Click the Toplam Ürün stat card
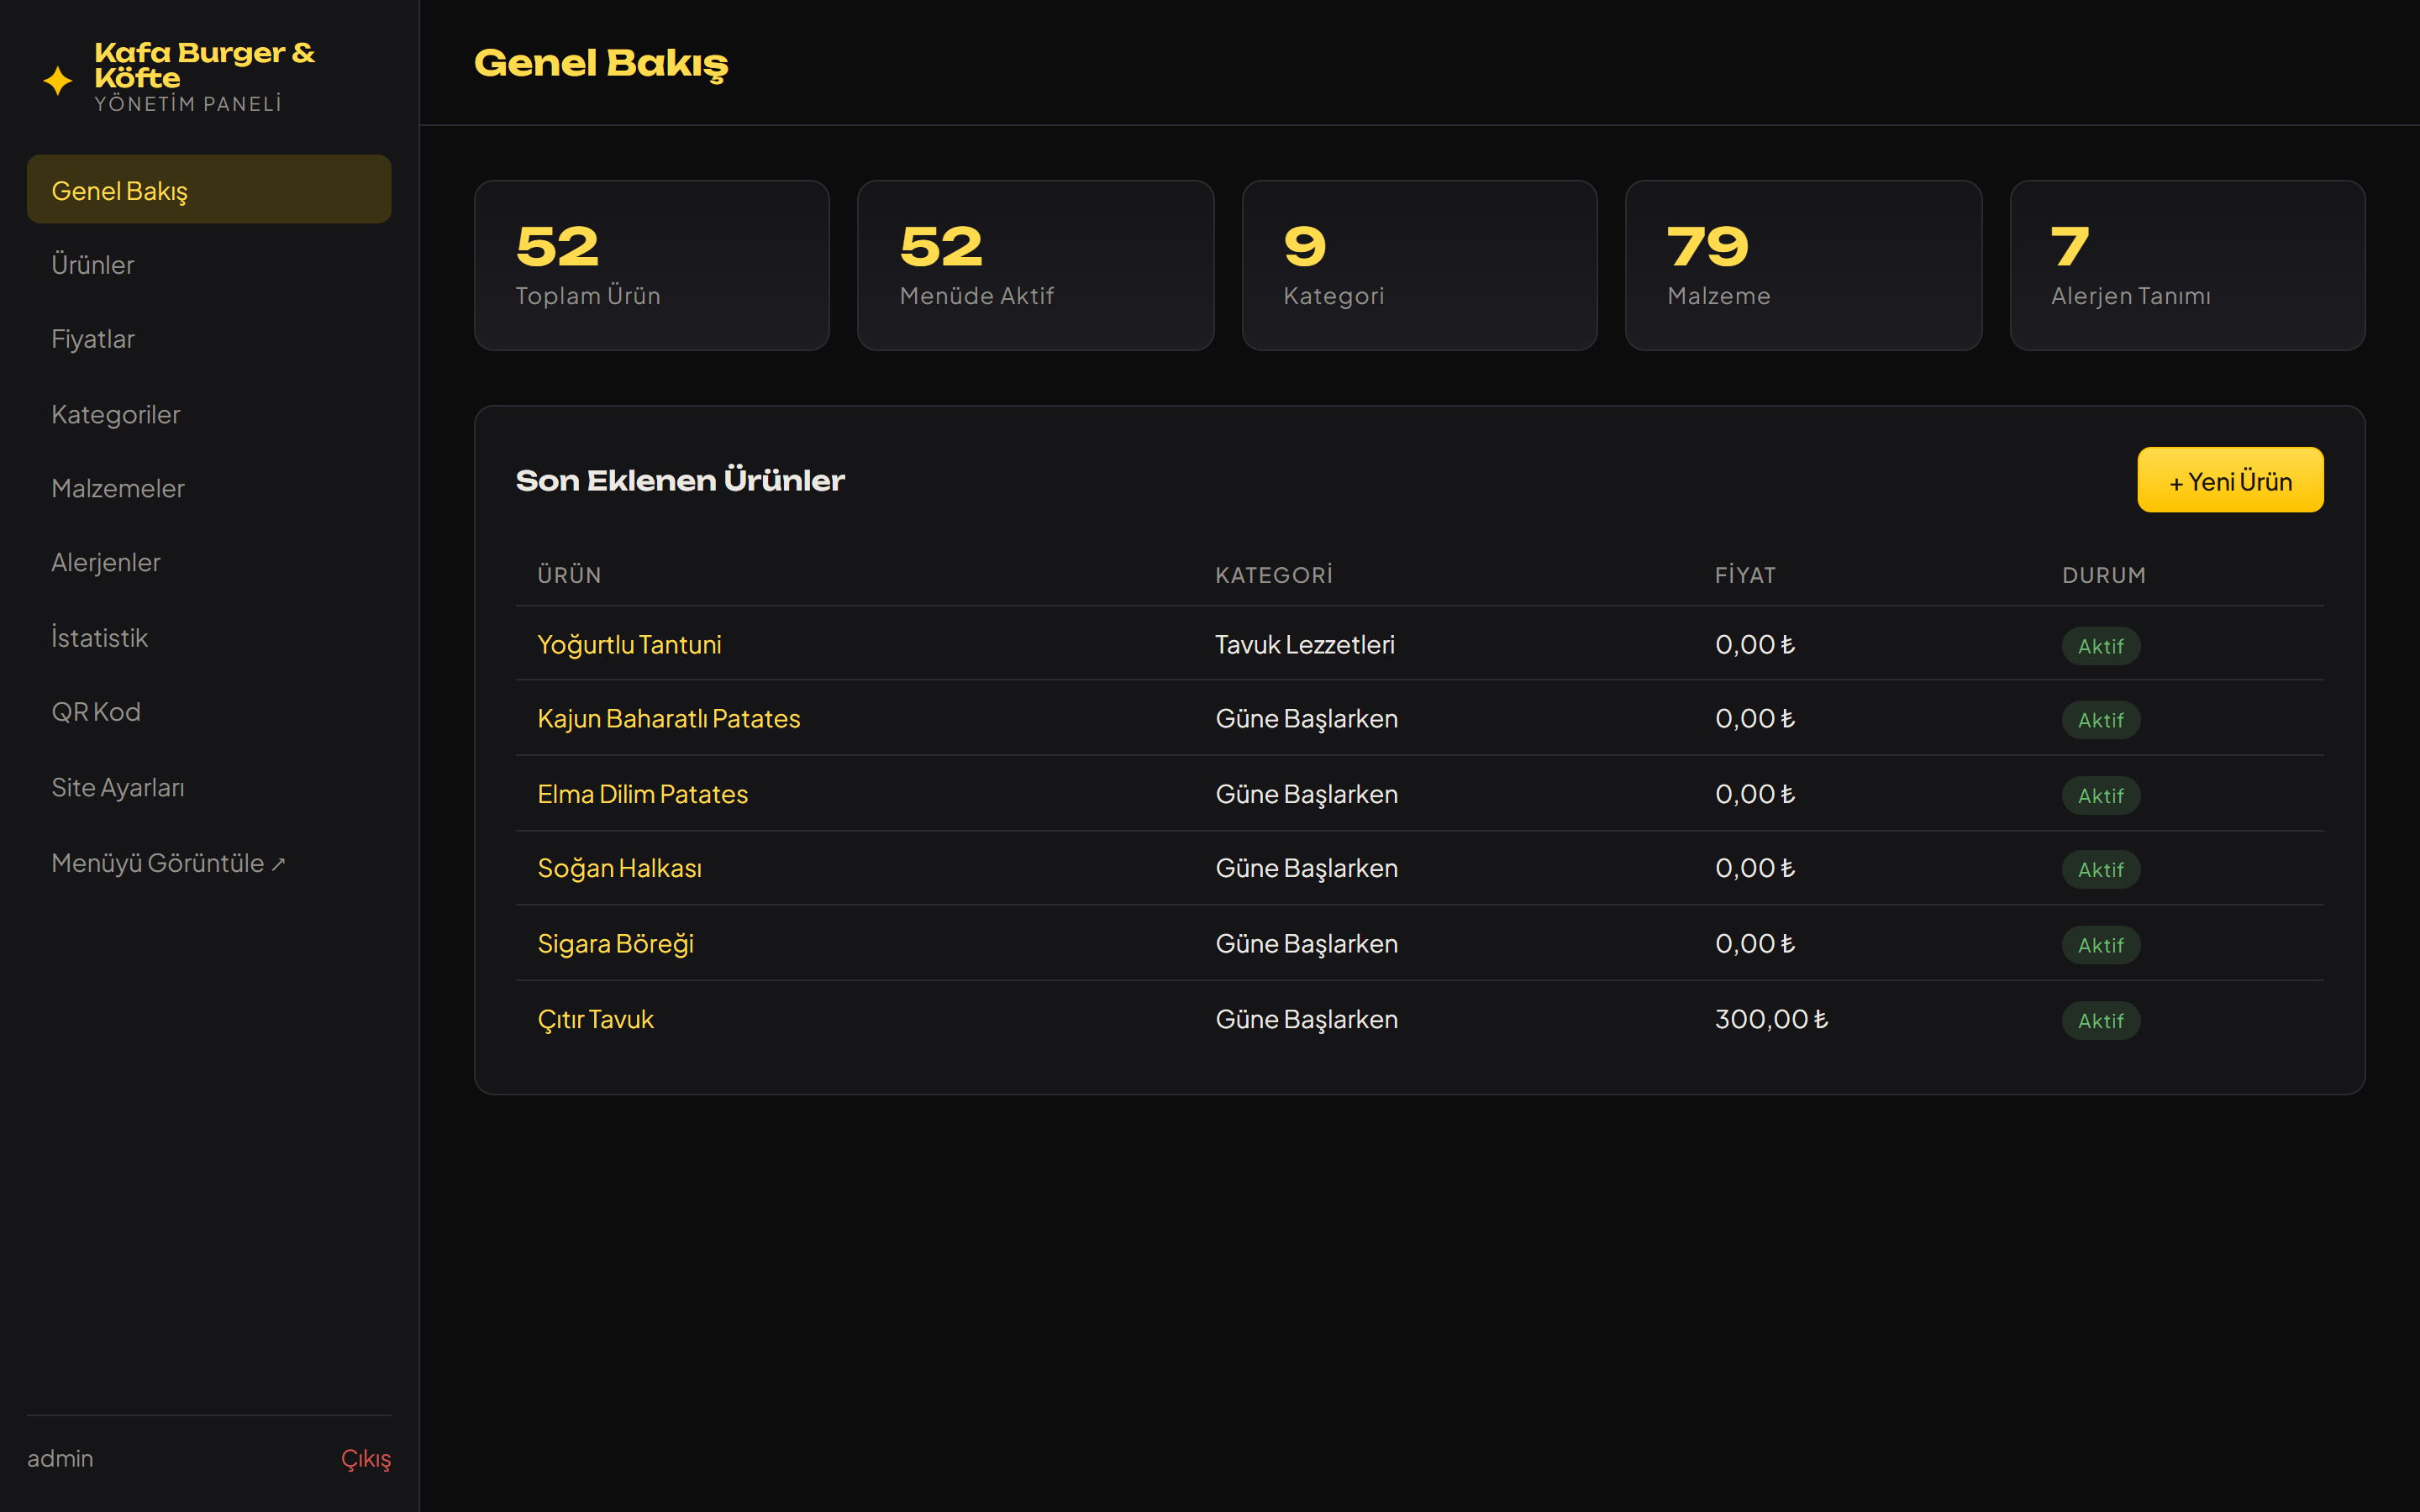This screenshot has width=2420, height=1512. tap(652, 265)
